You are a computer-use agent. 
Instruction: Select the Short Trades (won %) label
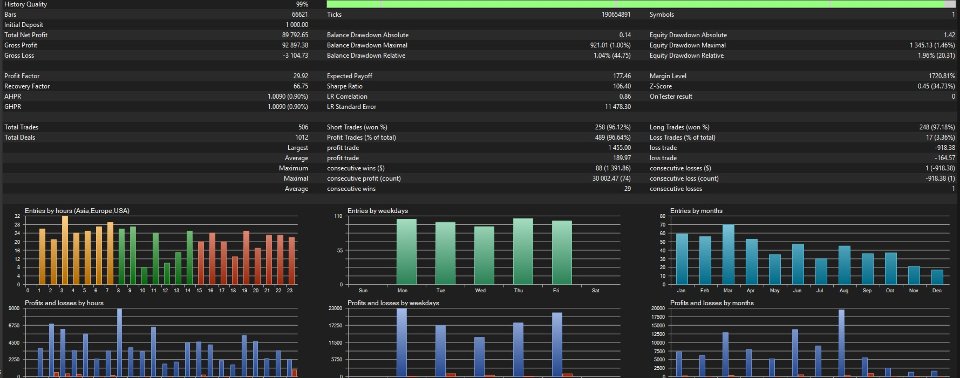click(357, 127)
